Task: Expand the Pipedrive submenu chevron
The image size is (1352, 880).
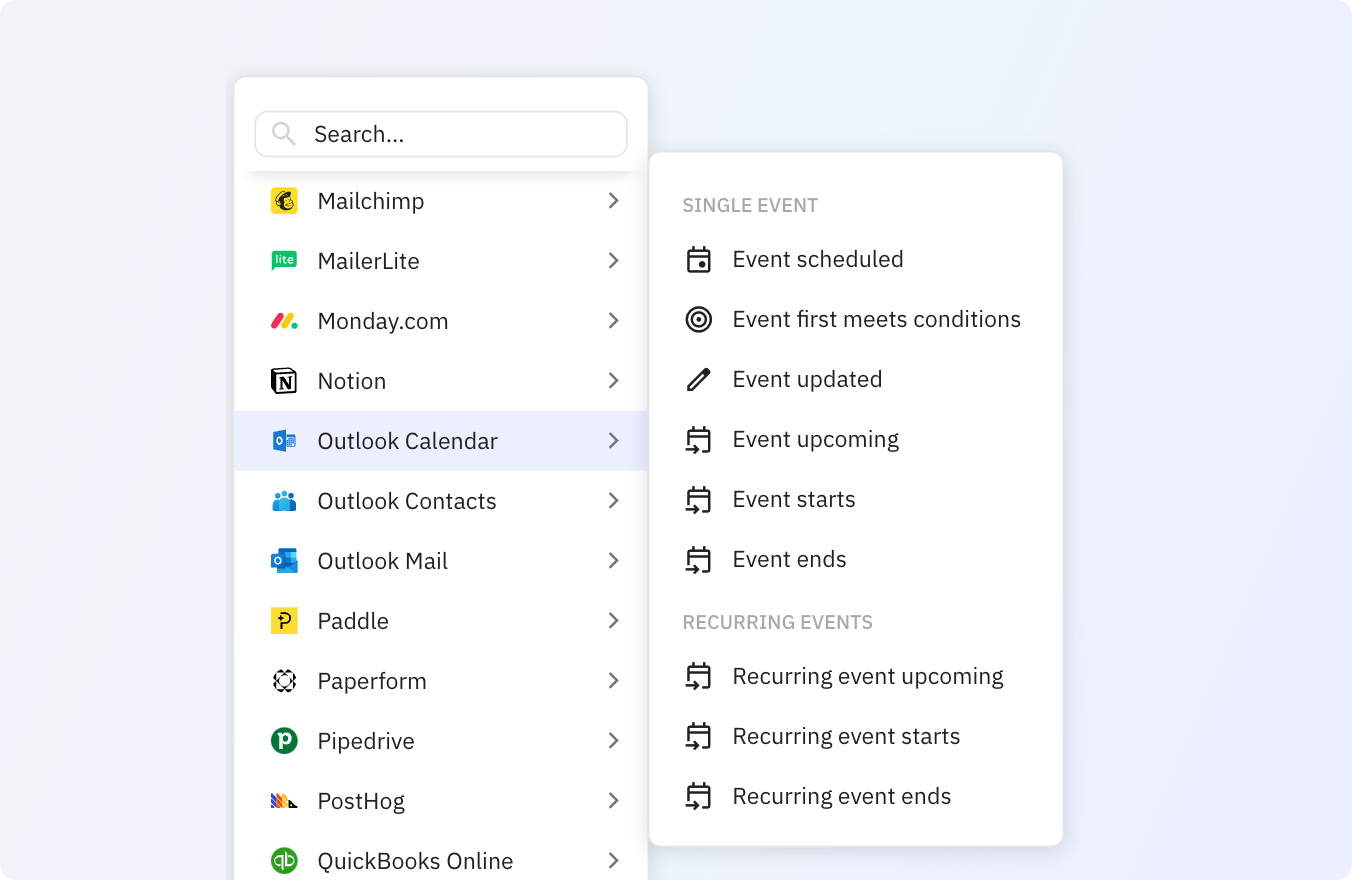Action: point(614,741)
